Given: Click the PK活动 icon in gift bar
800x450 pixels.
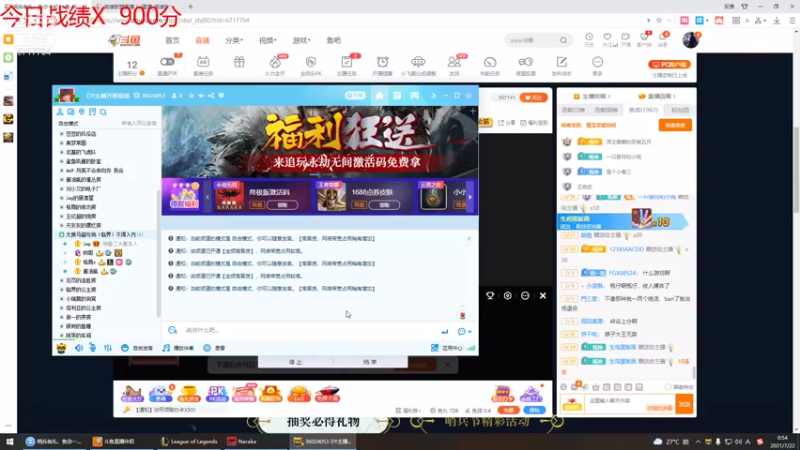Looking at the screenshot, I should pos(217,394).
